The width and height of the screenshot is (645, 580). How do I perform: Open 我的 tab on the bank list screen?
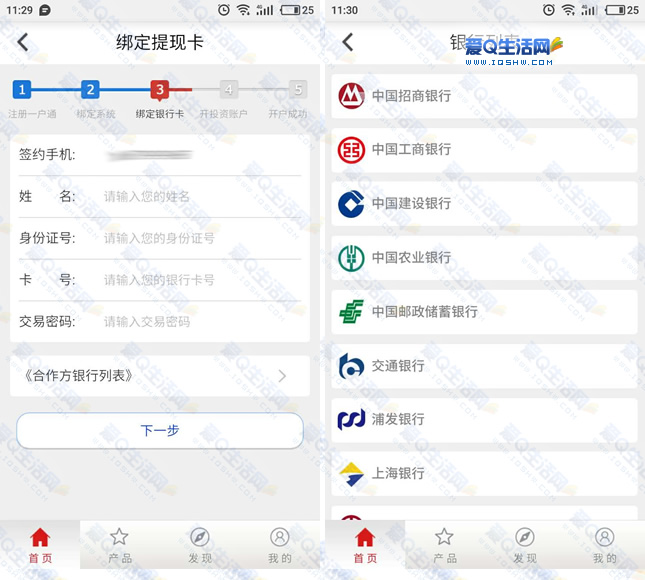tap(605, 545)
